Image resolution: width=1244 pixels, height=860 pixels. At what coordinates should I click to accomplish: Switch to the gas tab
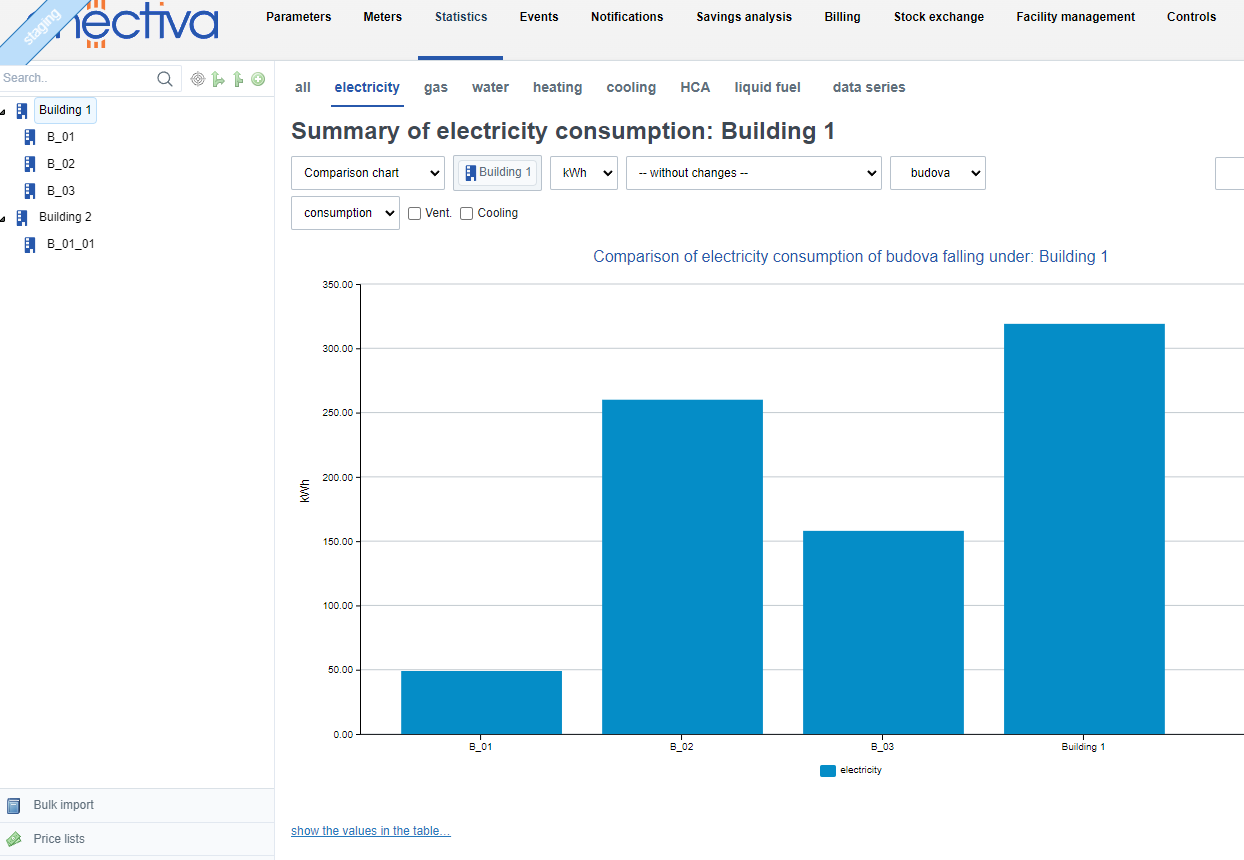[x=435, y=87]
